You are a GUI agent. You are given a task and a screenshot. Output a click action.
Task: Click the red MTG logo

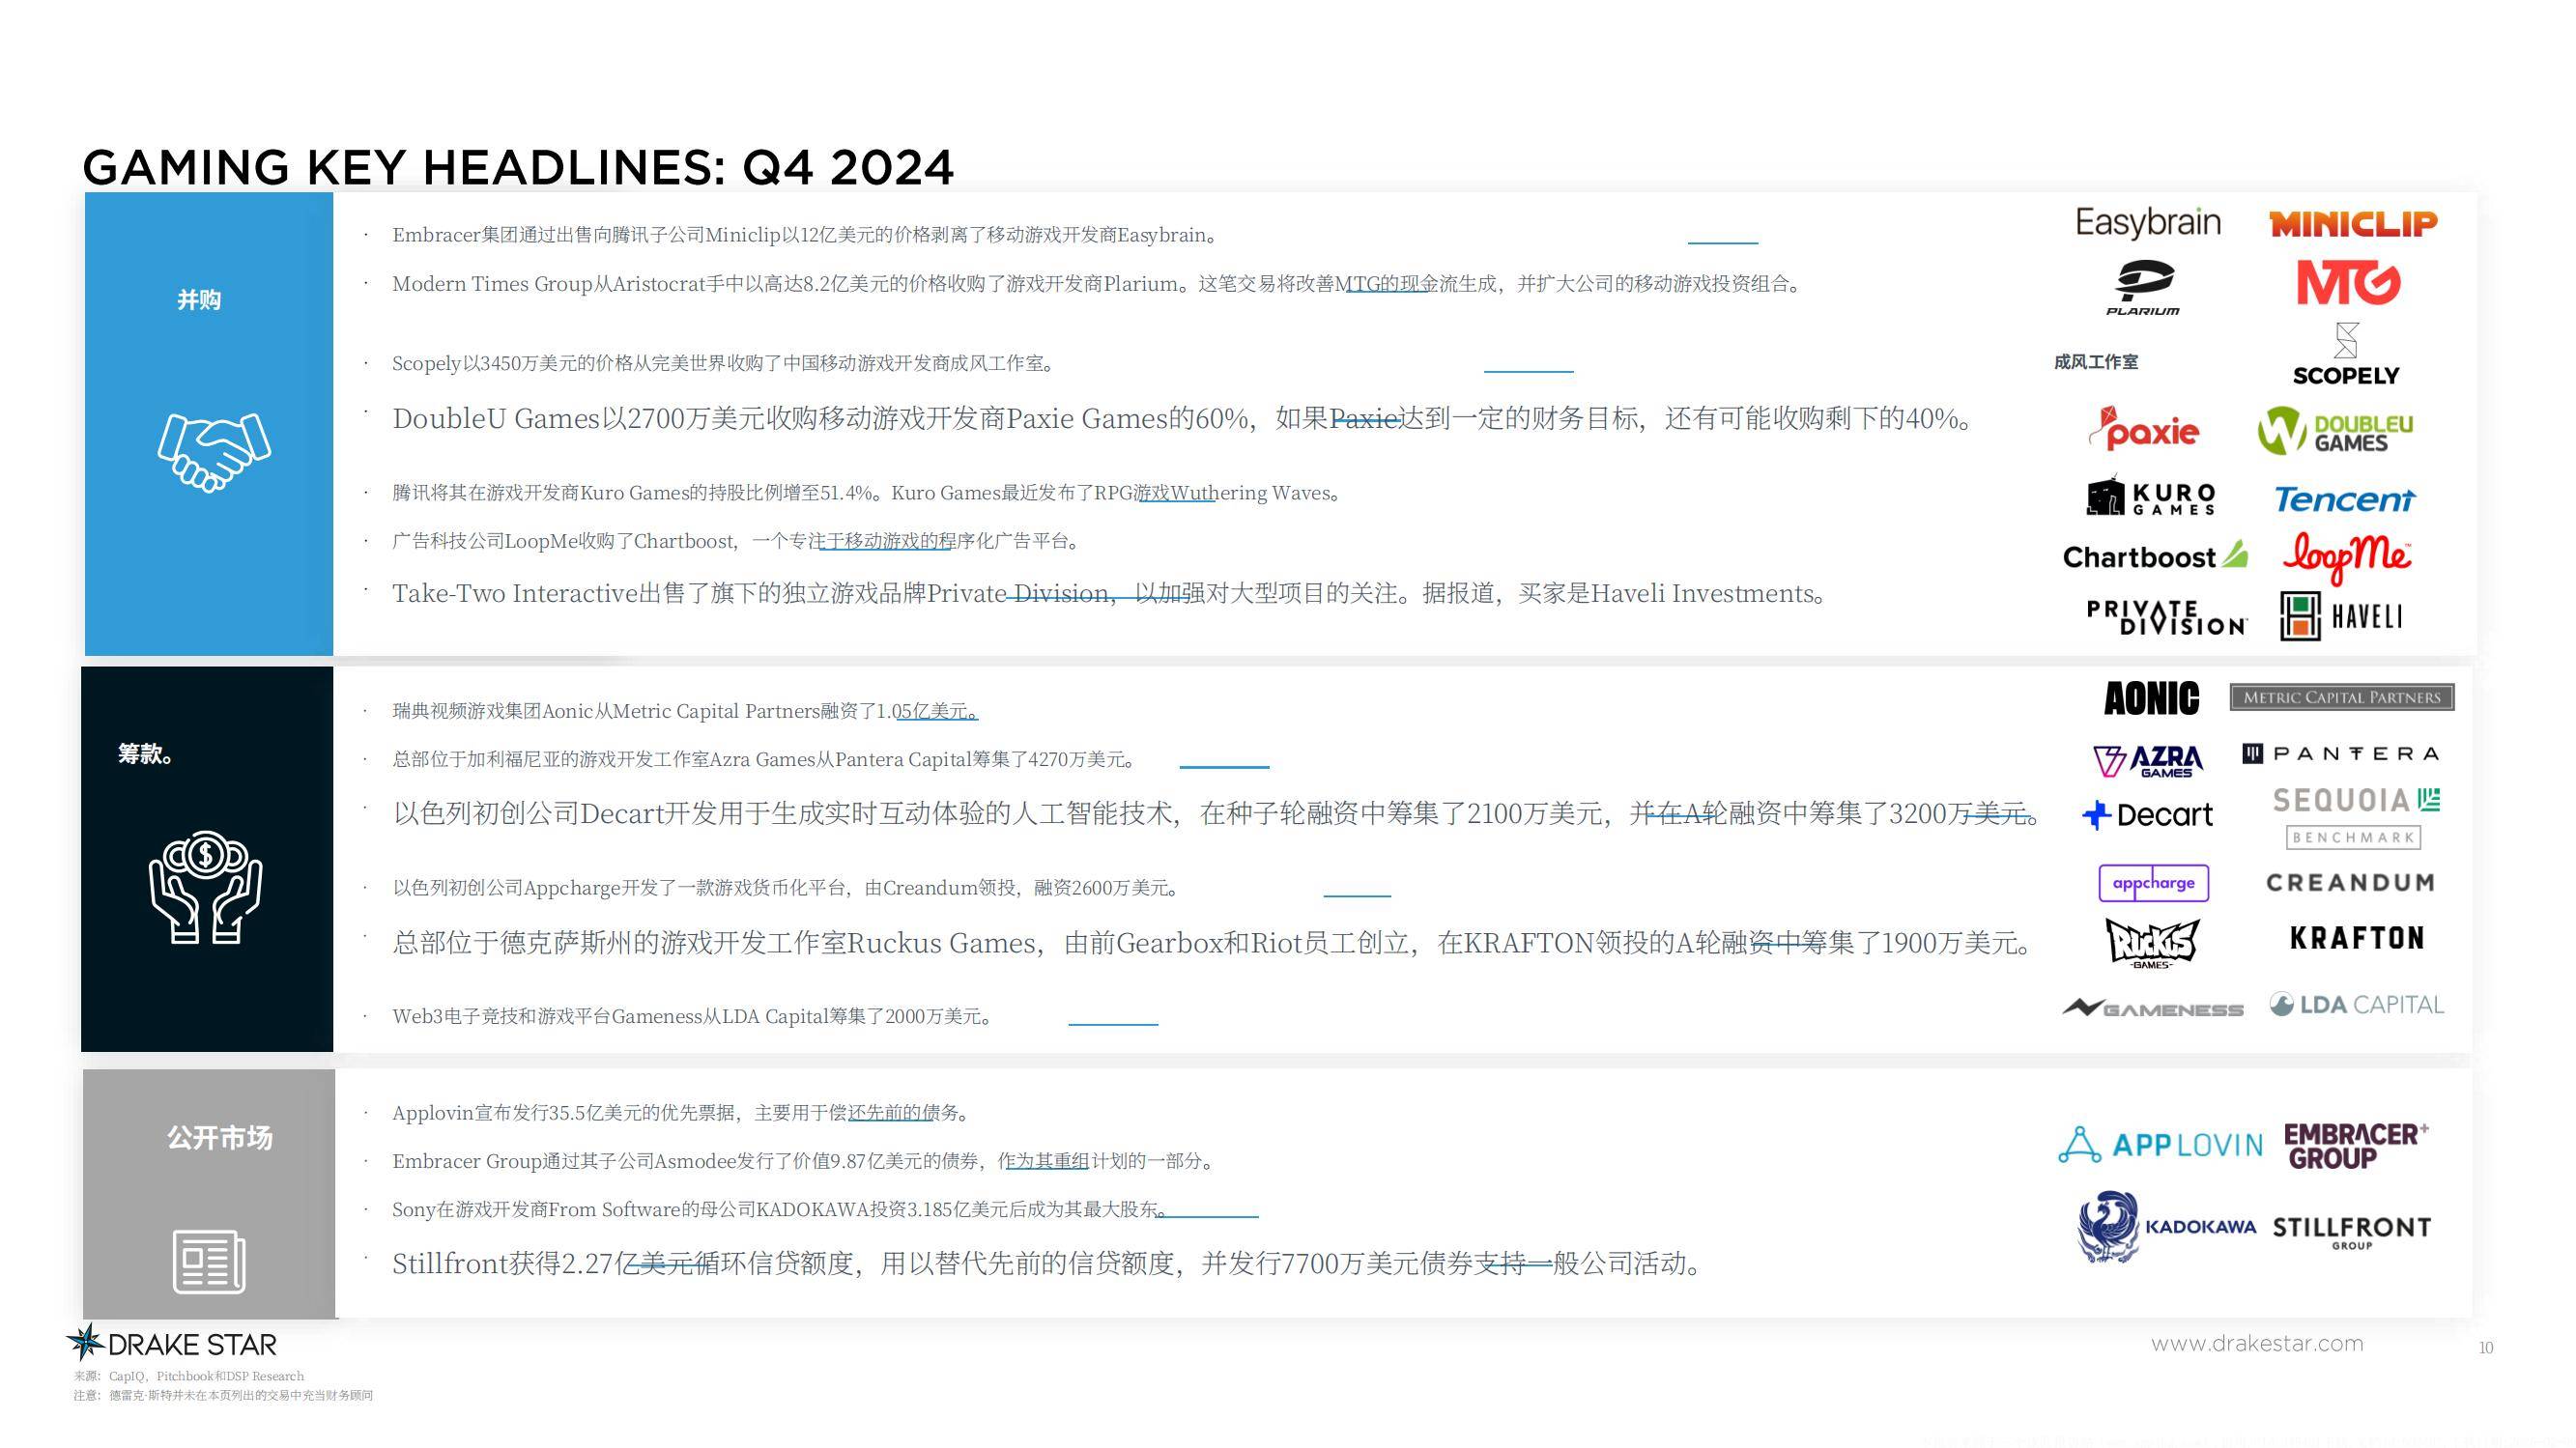click(2348, 283)
